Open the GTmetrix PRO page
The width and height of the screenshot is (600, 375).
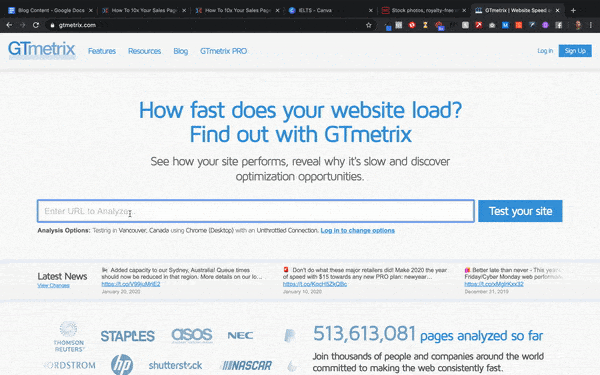[223, 51]
